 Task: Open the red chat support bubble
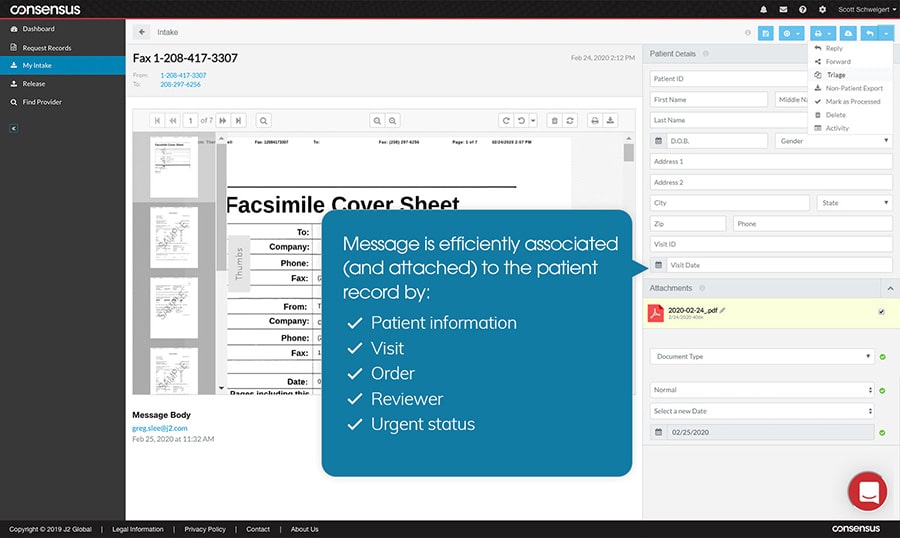867,492
